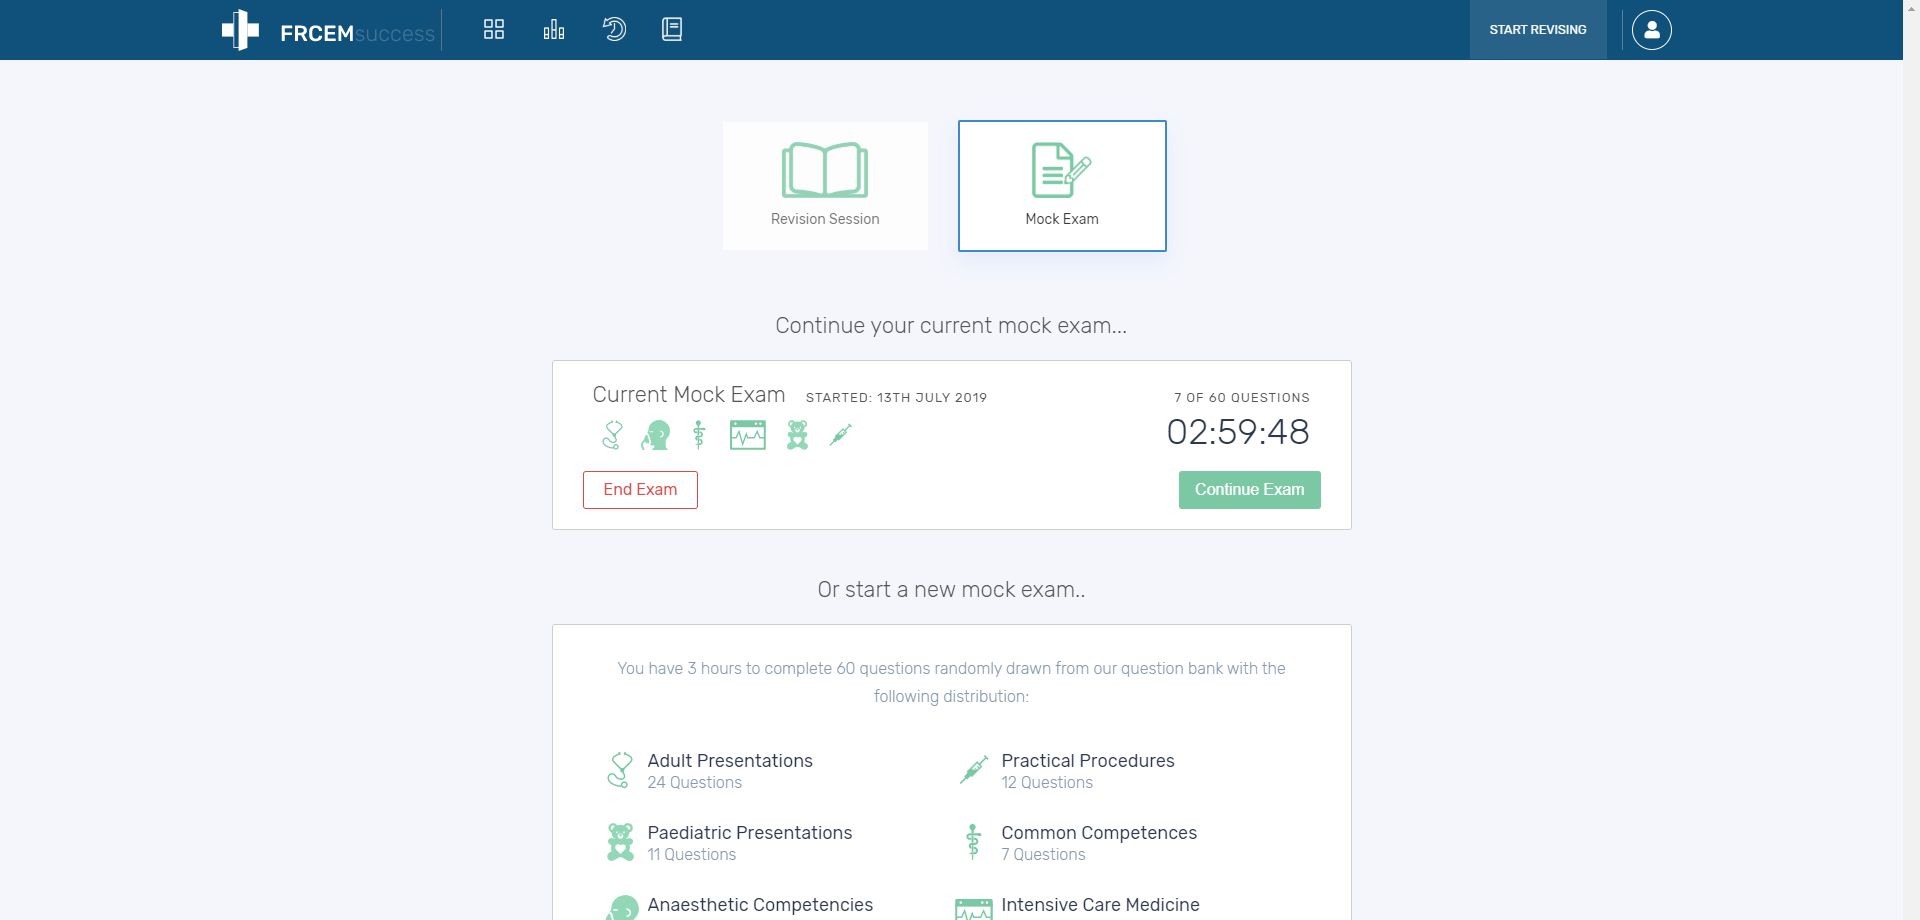
Task: Click the 'Paediatric Presentations' label
Action: click(750, 833)
